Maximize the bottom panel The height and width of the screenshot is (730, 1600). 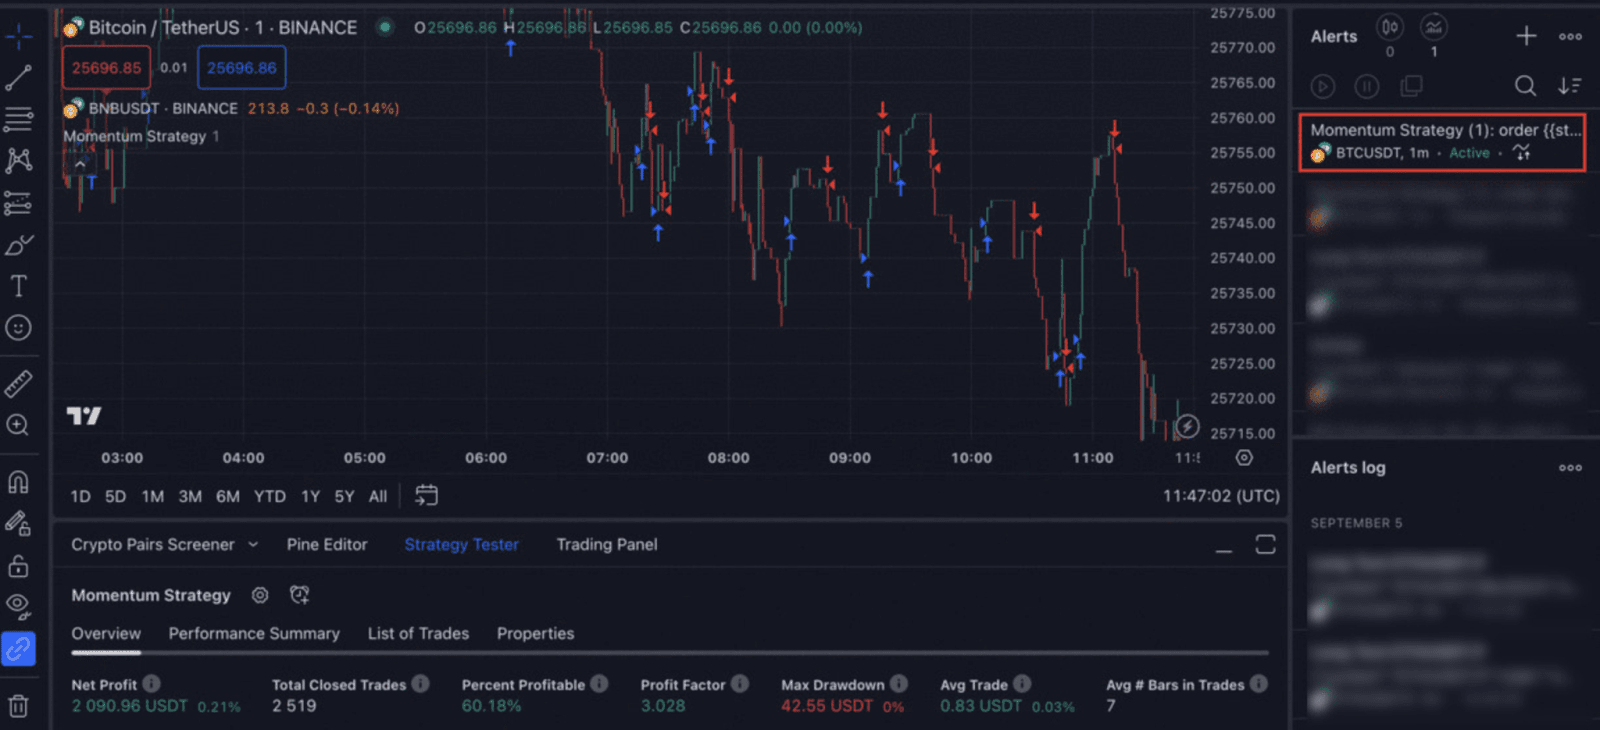click(1265, 544)
